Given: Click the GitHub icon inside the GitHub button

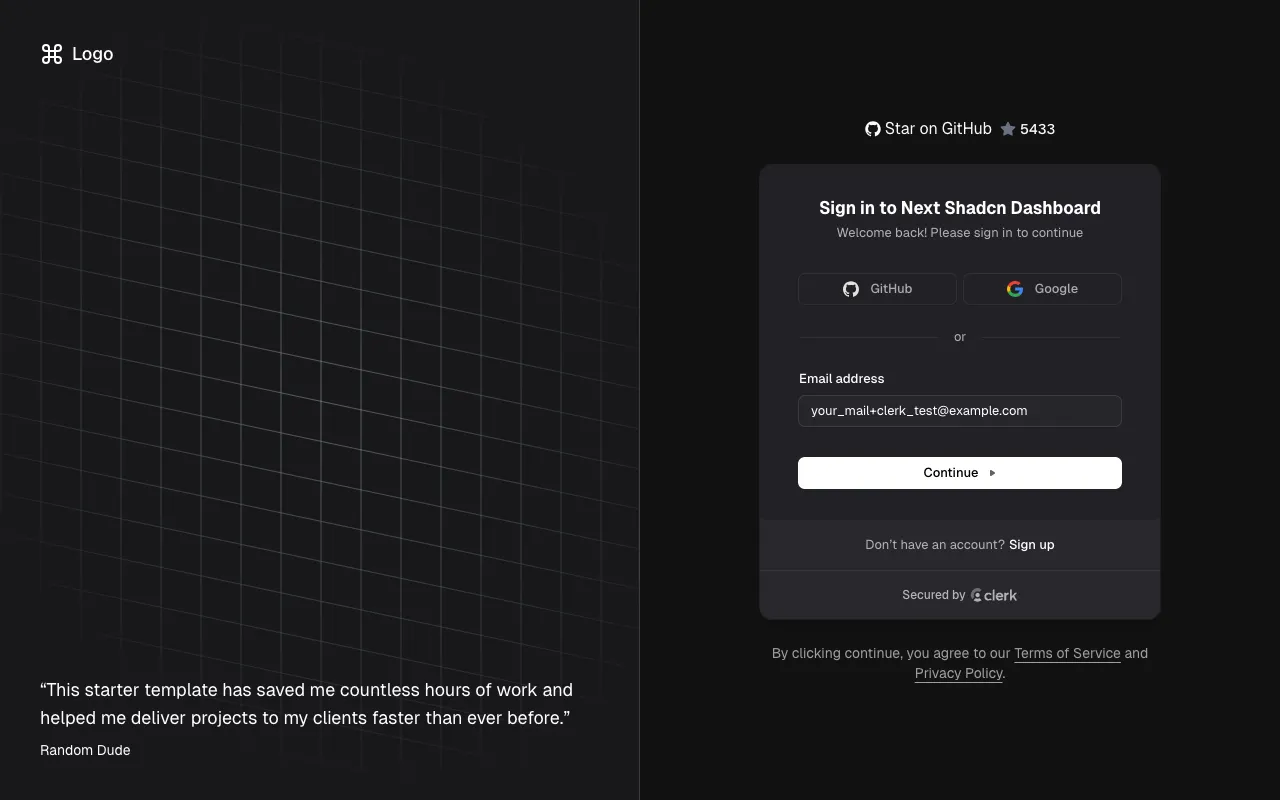Looking at the screenshot, I should pos(851,289).
